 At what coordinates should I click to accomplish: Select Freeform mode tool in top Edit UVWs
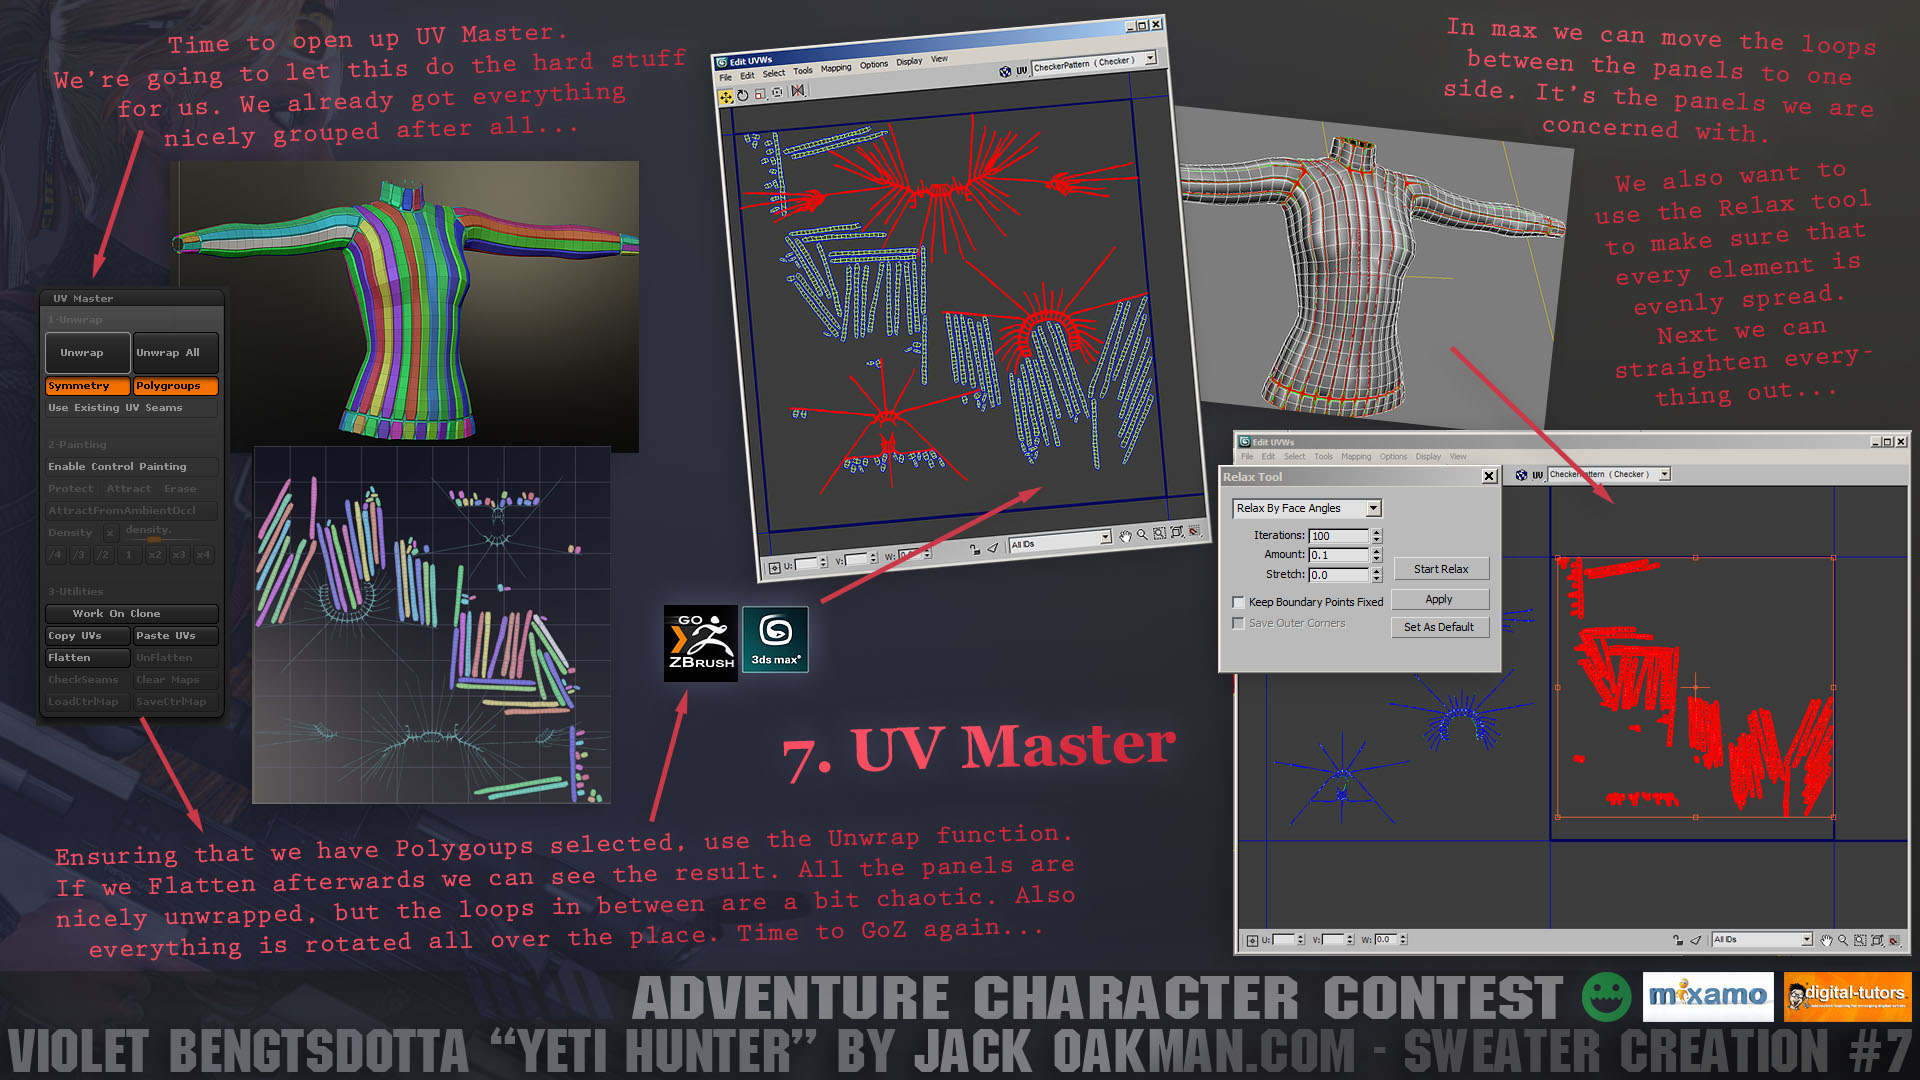[x=777, y=92]
